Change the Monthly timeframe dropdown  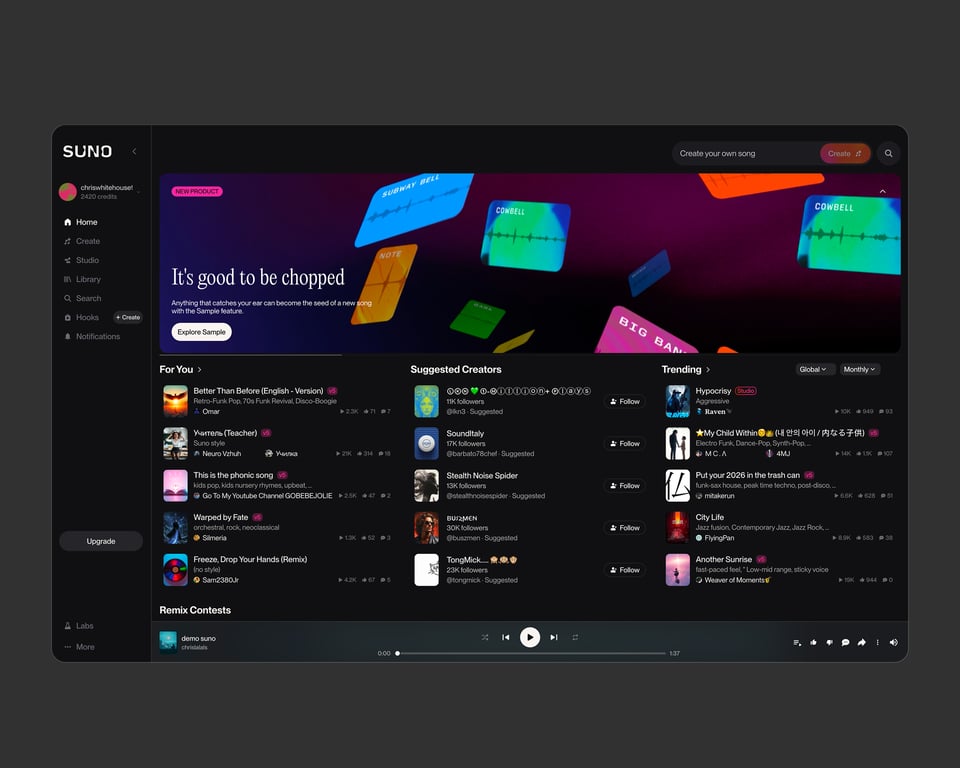pyautogui.click(x=859, y=369)
